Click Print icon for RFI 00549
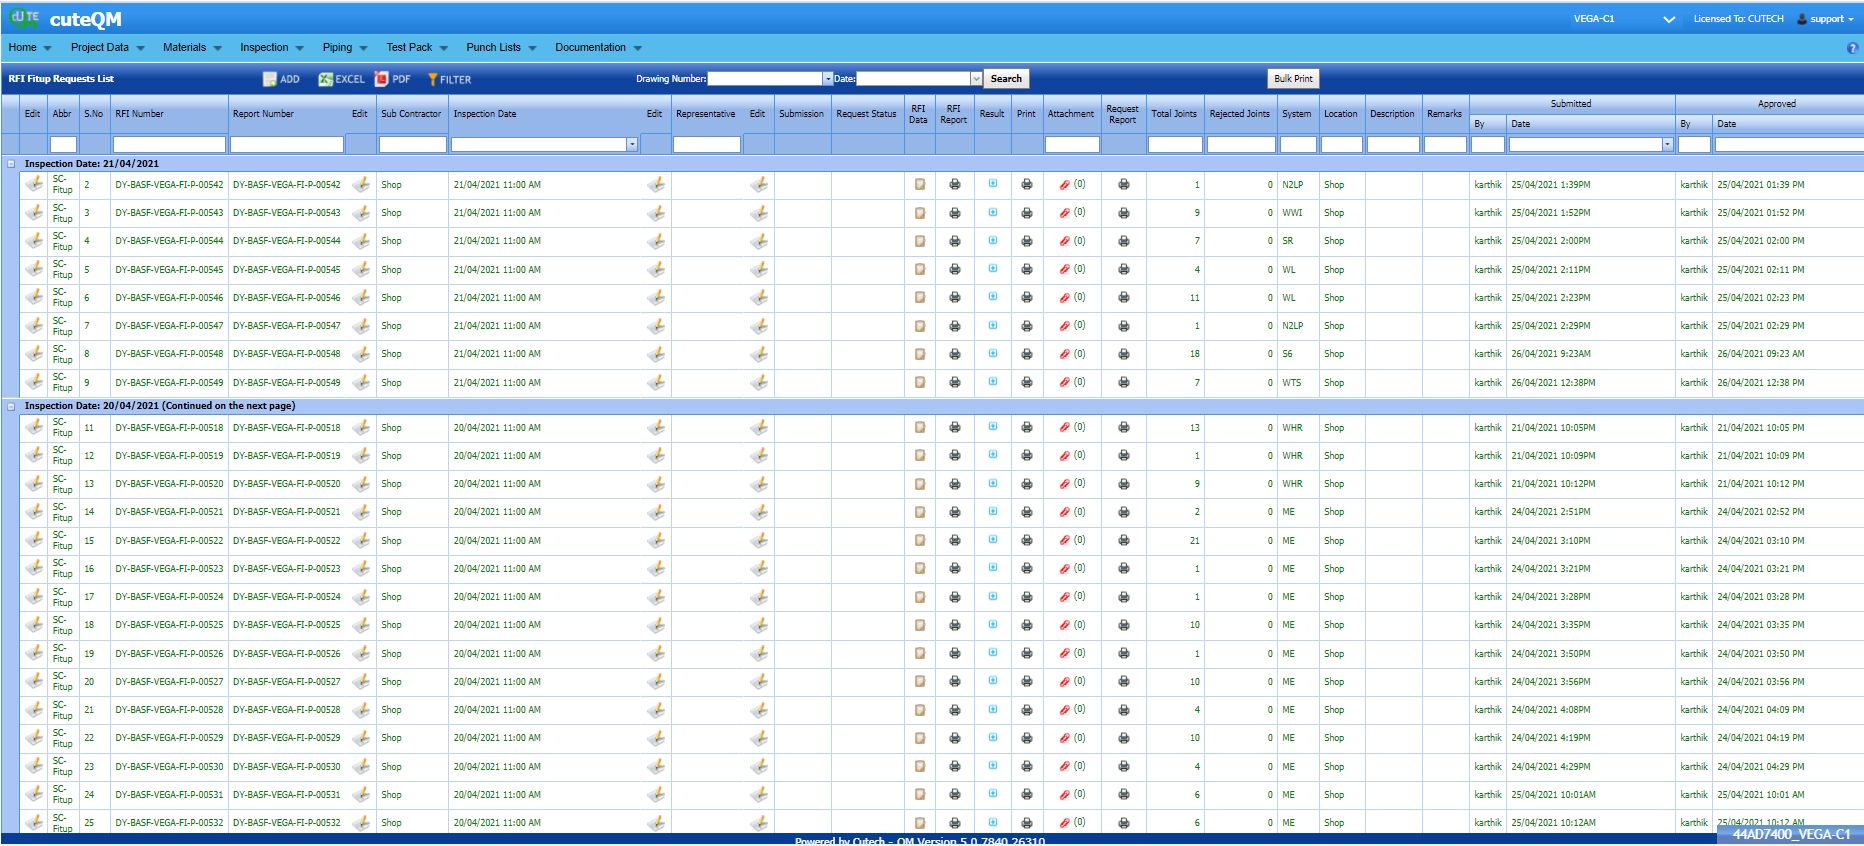The width and height of the screenshot is (1864, 846). pyautogui.click(x=1026, y=383)
